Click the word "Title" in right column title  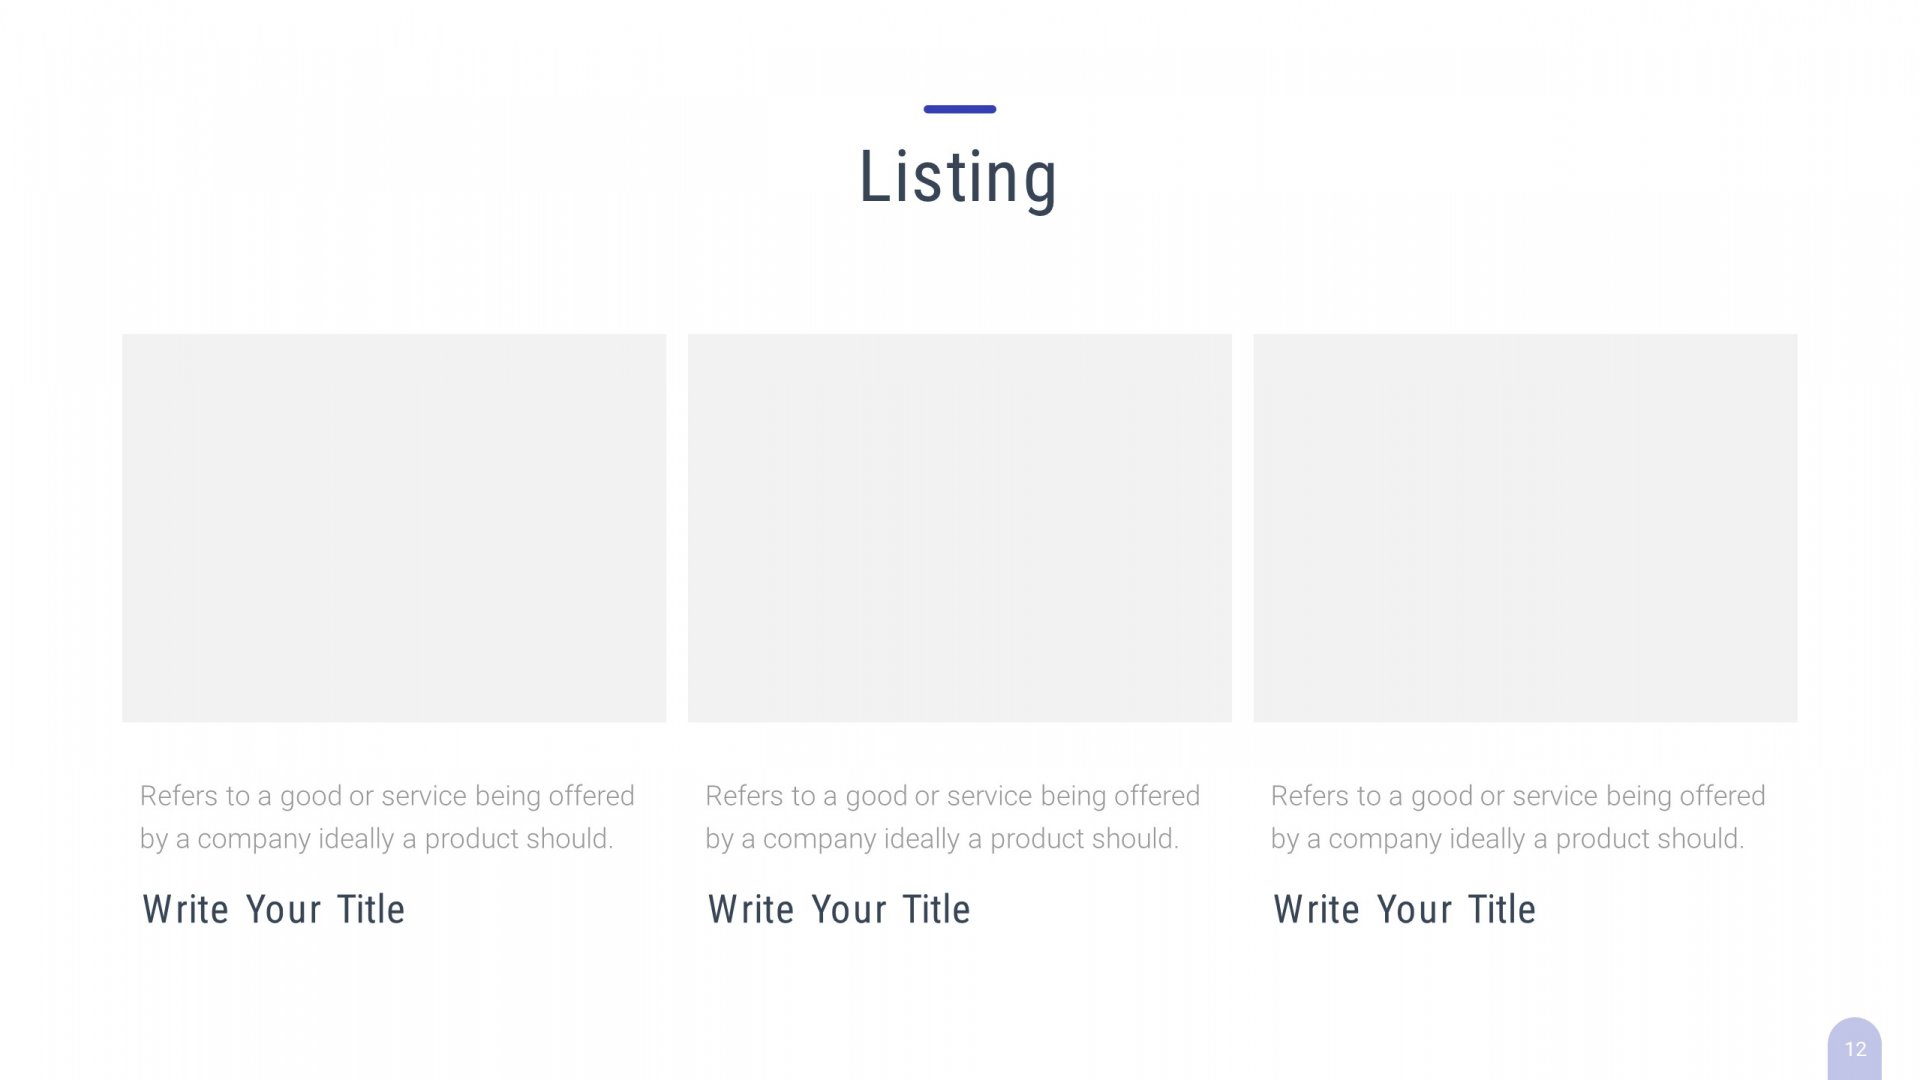(x=1502, y=910)
